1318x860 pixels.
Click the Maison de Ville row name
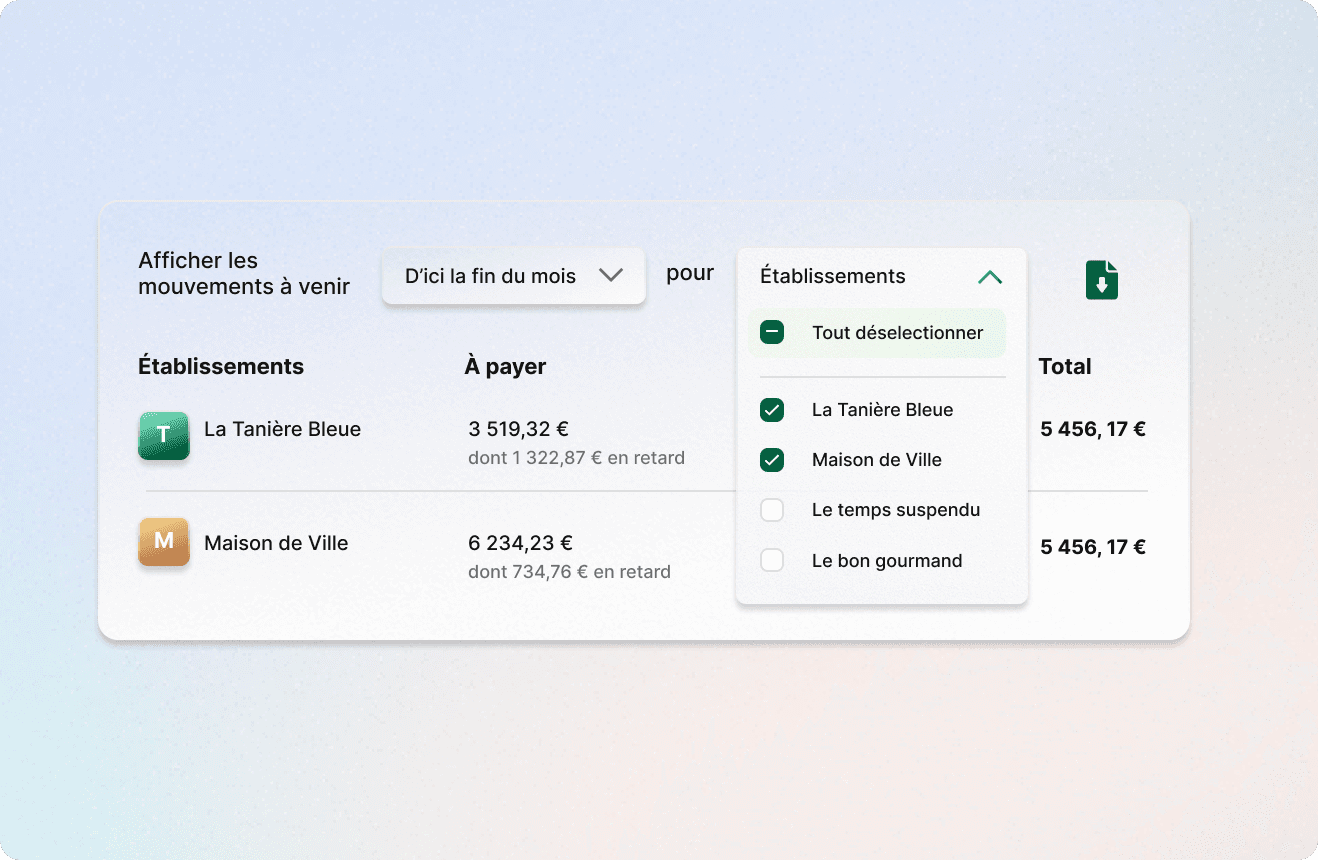point(276,542)
